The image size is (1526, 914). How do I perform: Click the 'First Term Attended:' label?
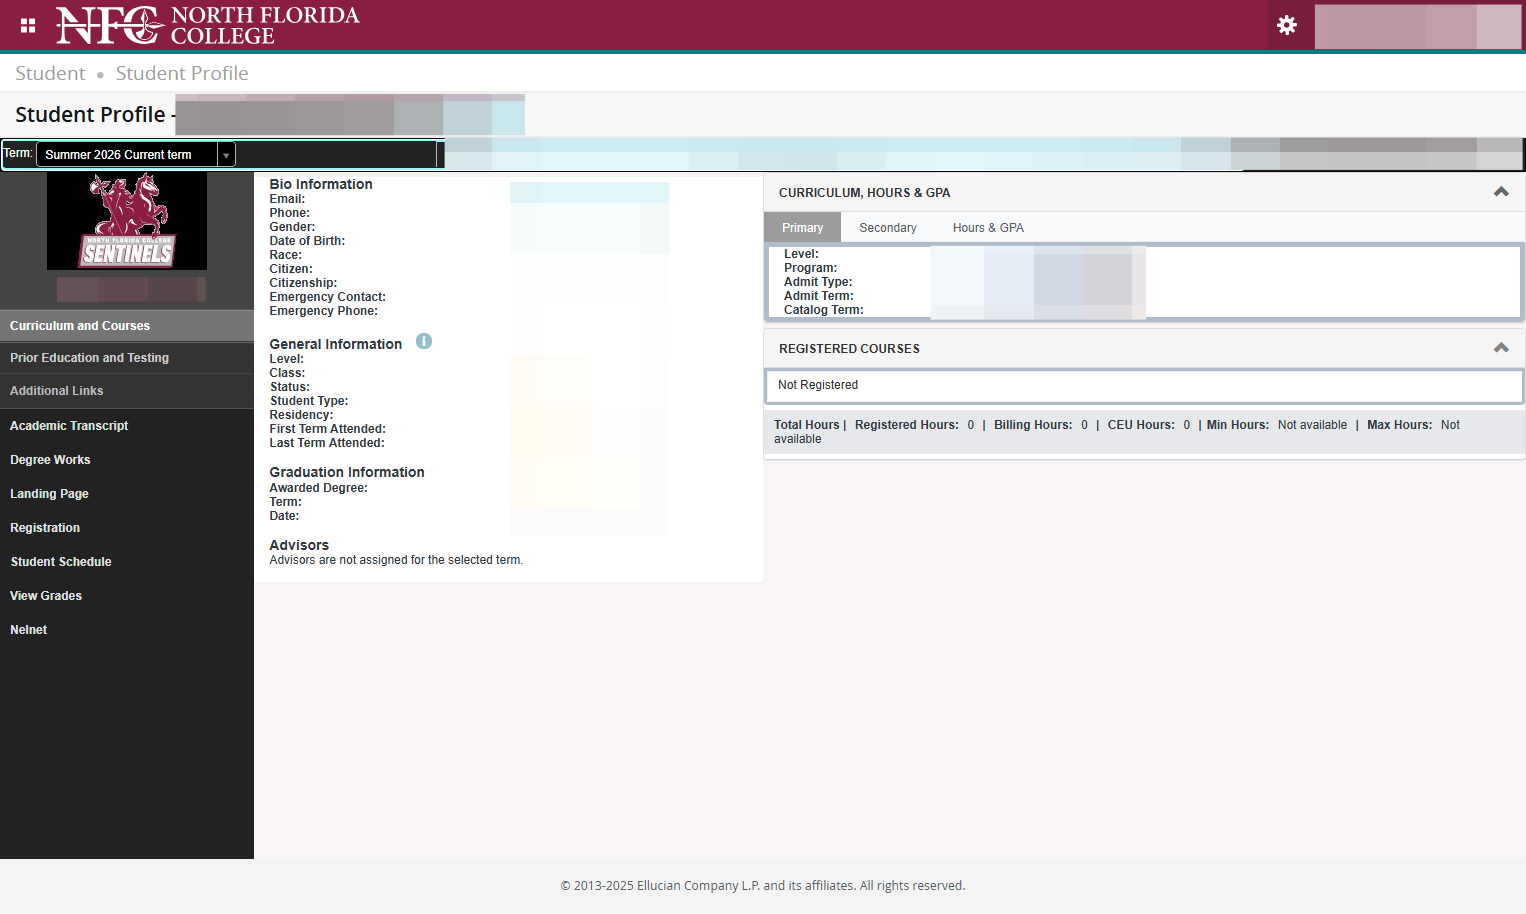coord(327,429)
